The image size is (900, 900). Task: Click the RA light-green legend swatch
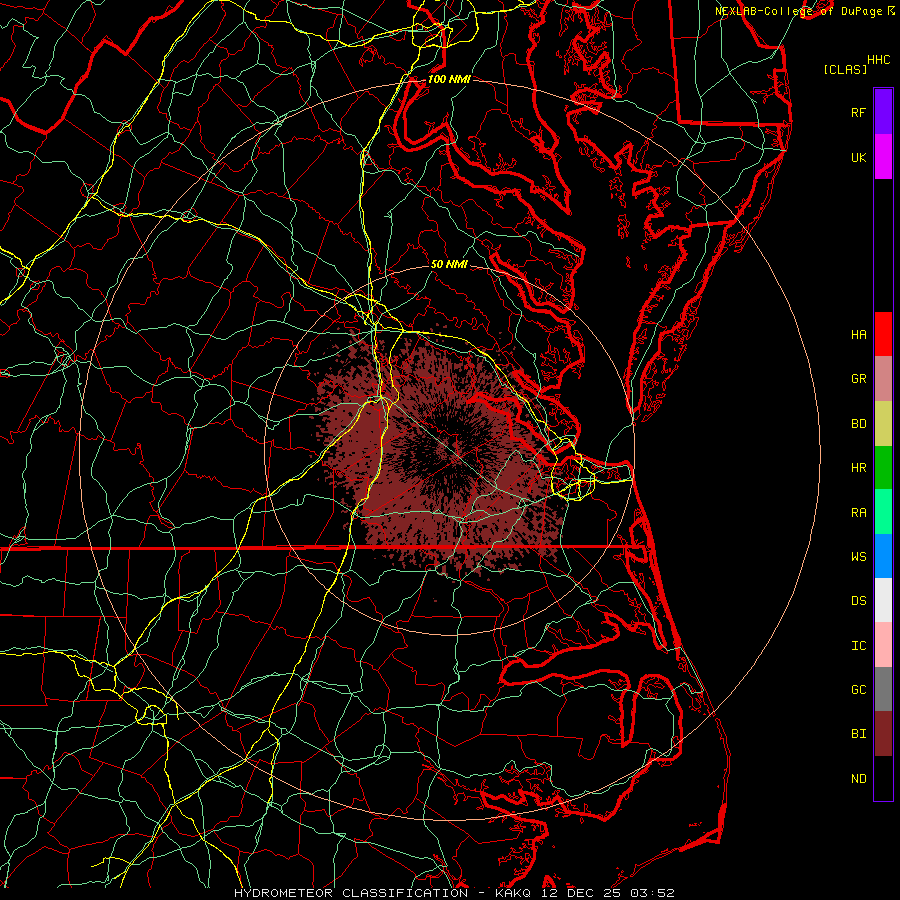(x=883, y=512)
